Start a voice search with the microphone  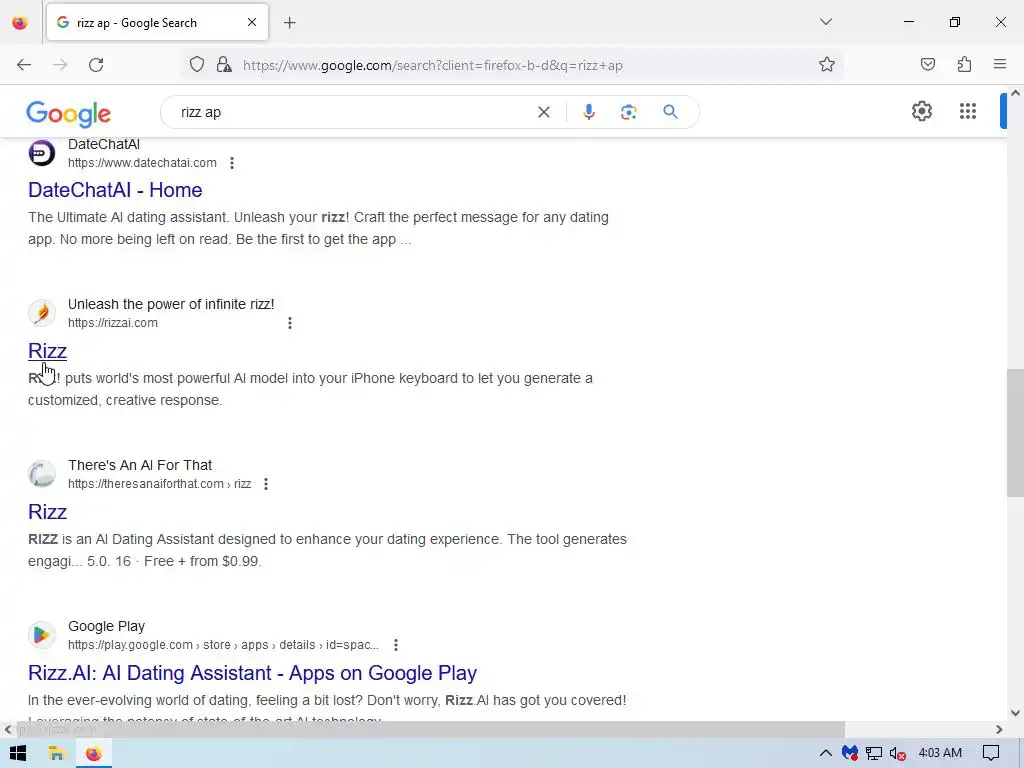click(x=588, y=112)
